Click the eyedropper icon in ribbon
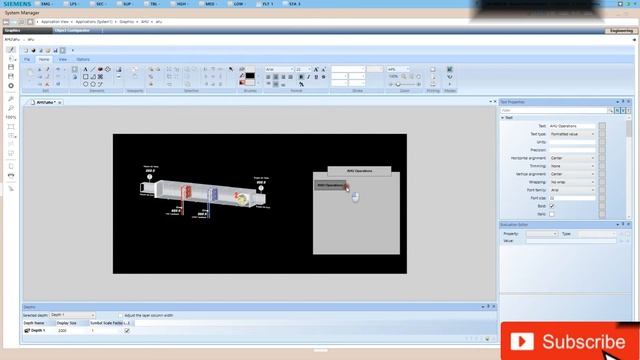This screenshot has width=640, height=360. (231, 69)
